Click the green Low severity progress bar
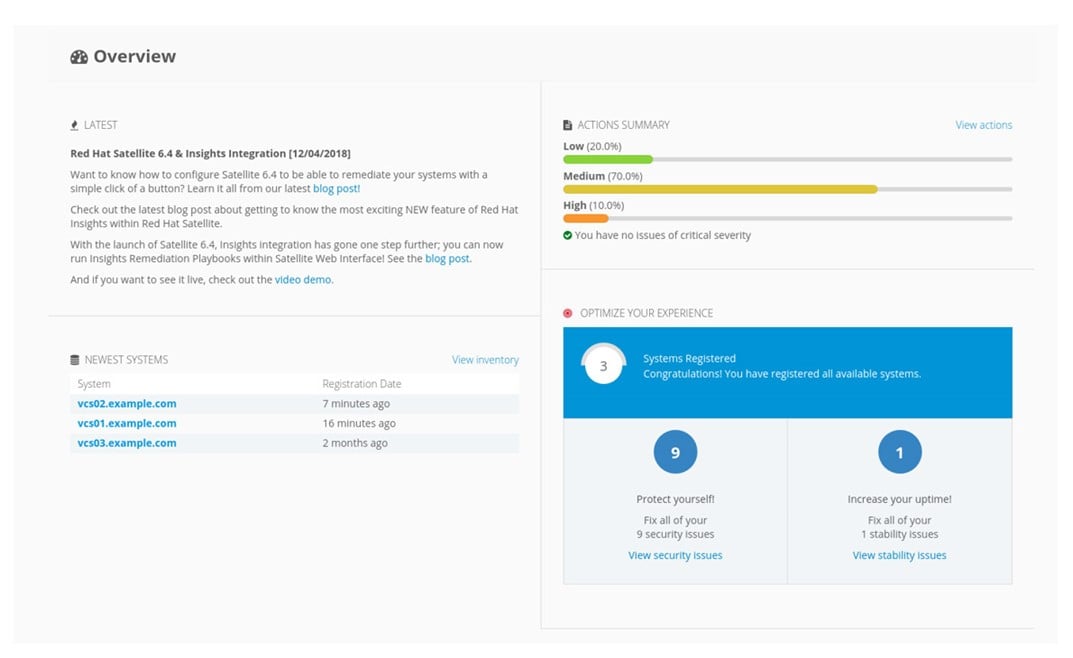The height and width of the screenshot is (658, 1073). [608, 159]
